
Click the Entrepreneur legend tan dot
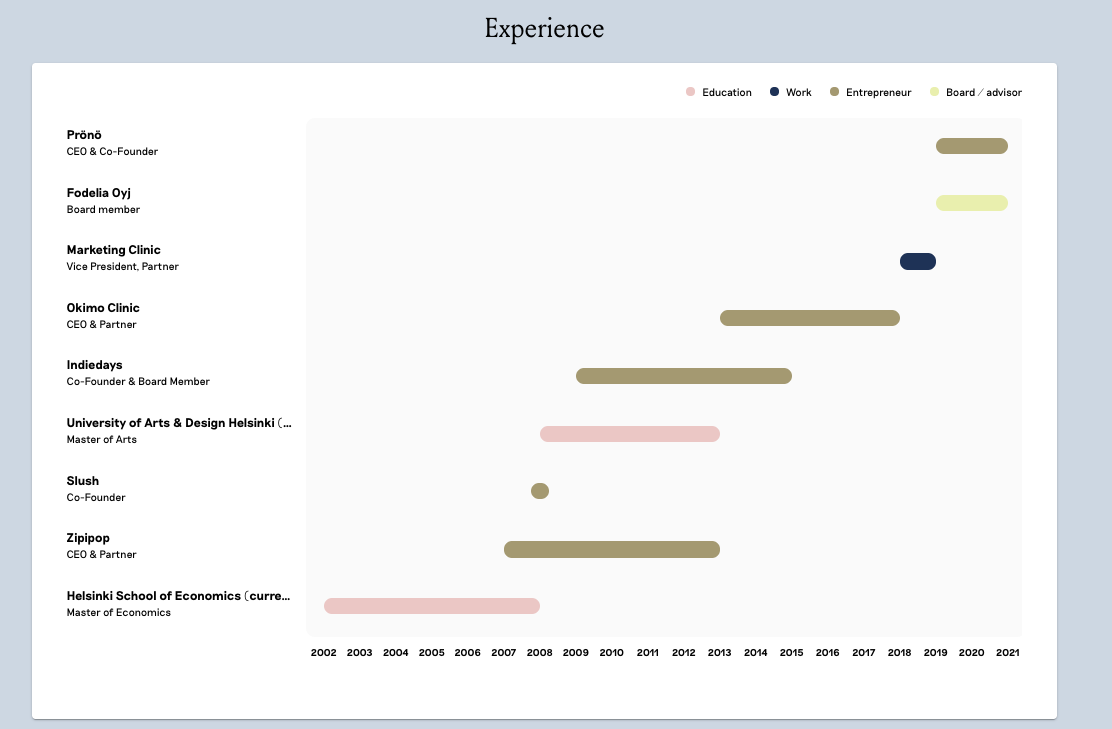(834, 92)
